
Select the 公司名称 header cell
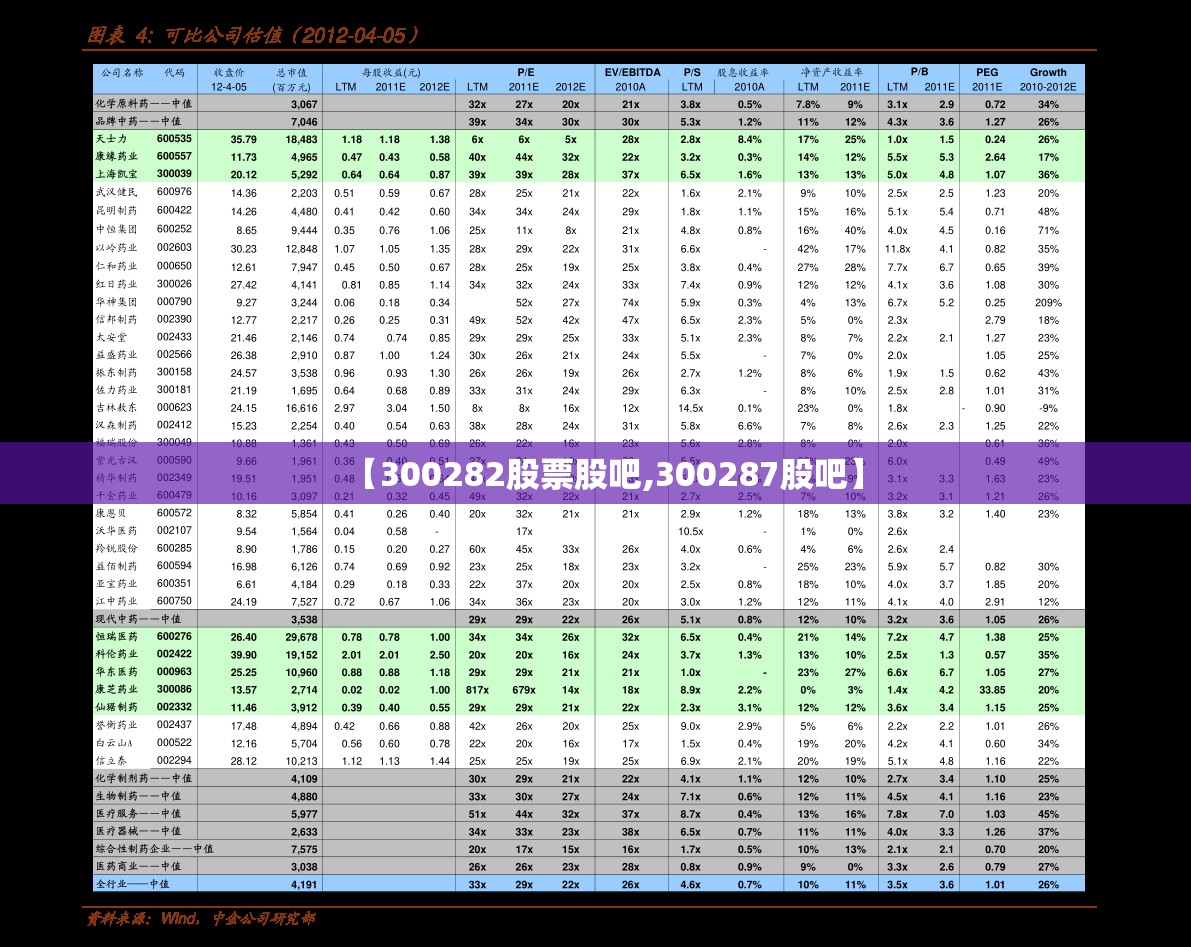click(x=122, y=73)
